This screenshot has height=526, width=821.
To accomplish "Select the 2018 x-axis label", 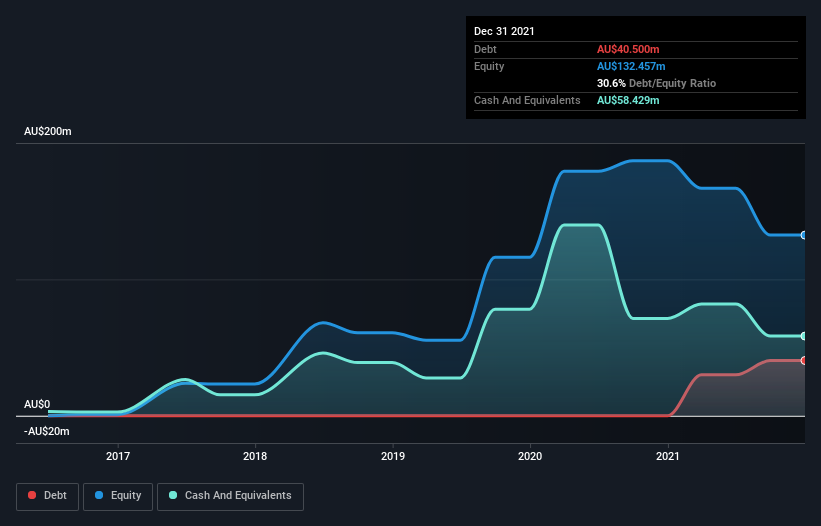I will (255, 456).
